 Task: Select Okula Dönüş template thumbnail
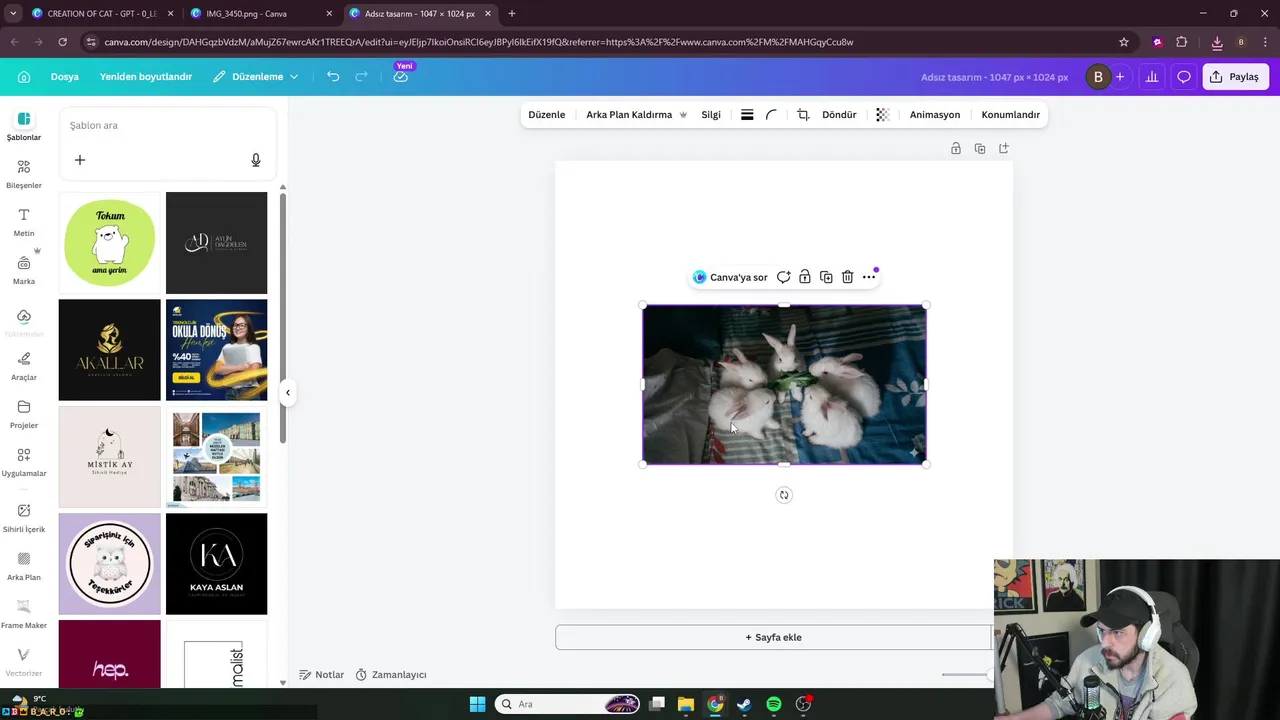[x=216, y=350]
